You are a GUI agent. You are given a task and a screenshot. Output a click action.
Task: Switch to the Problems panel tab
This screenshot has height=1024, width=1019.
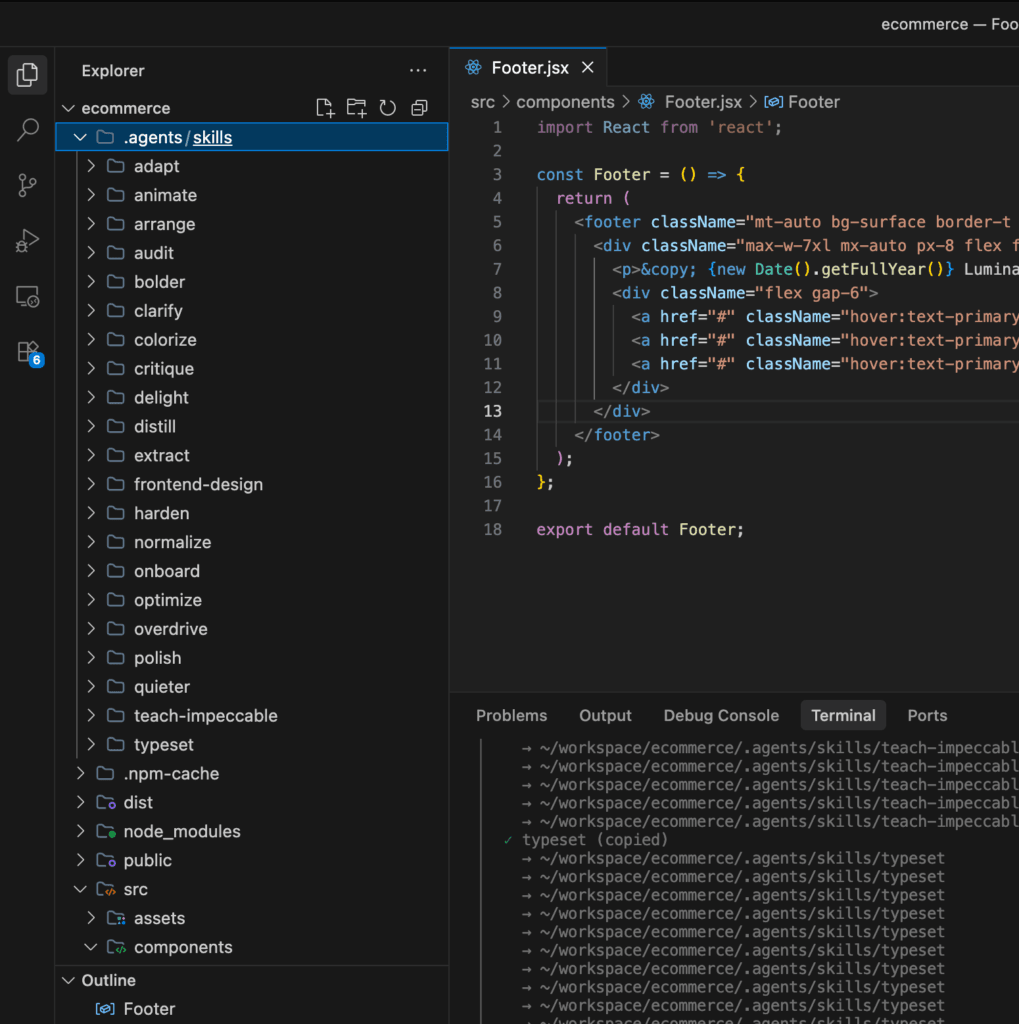click(x=511, y=715)
